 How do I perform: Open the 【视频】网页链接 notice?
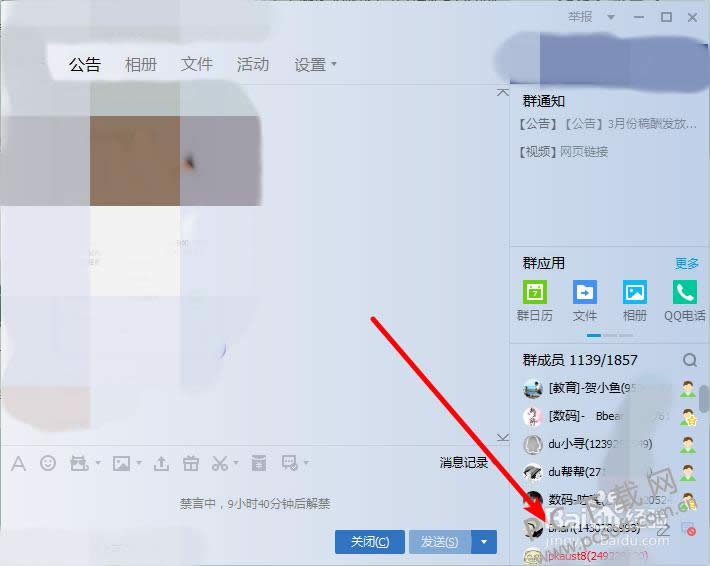563,151
